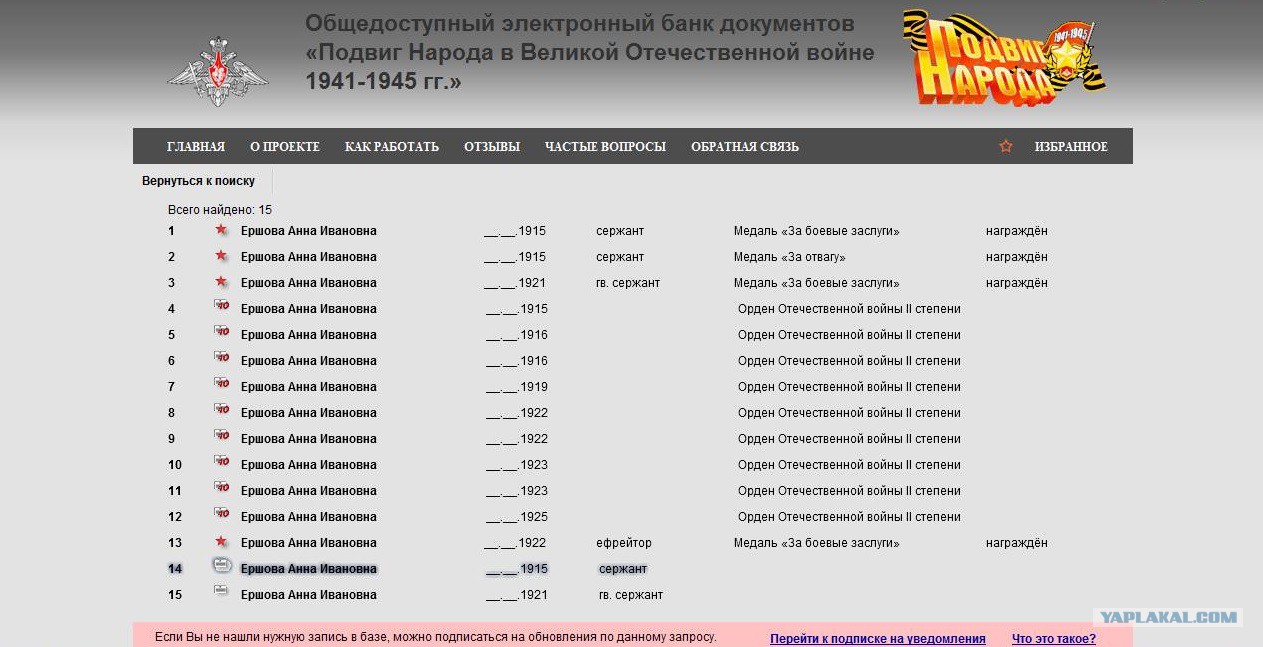Click Медаль «За боевые заслуги» in row 13
The image size is (1263, 647).
pos(817,543)
